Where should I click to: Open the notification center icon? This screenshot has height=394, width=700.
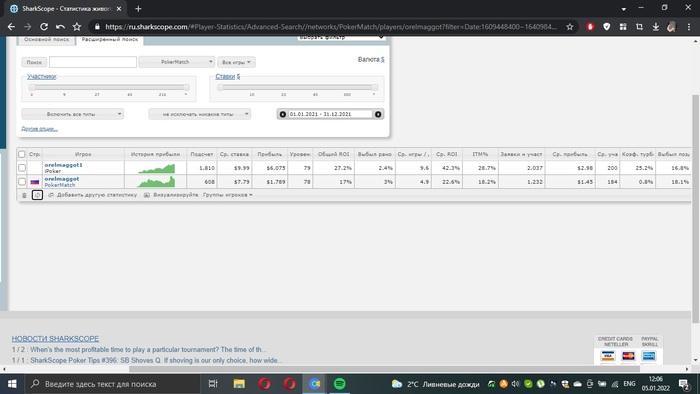click(684, 384)
